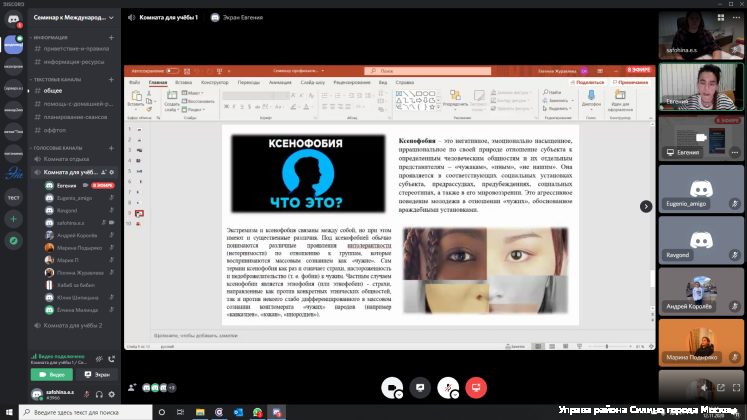Viewport: 747px width, 420px height.
Task: Invite members icon near bottom avatars
Action: pos(131,388)
